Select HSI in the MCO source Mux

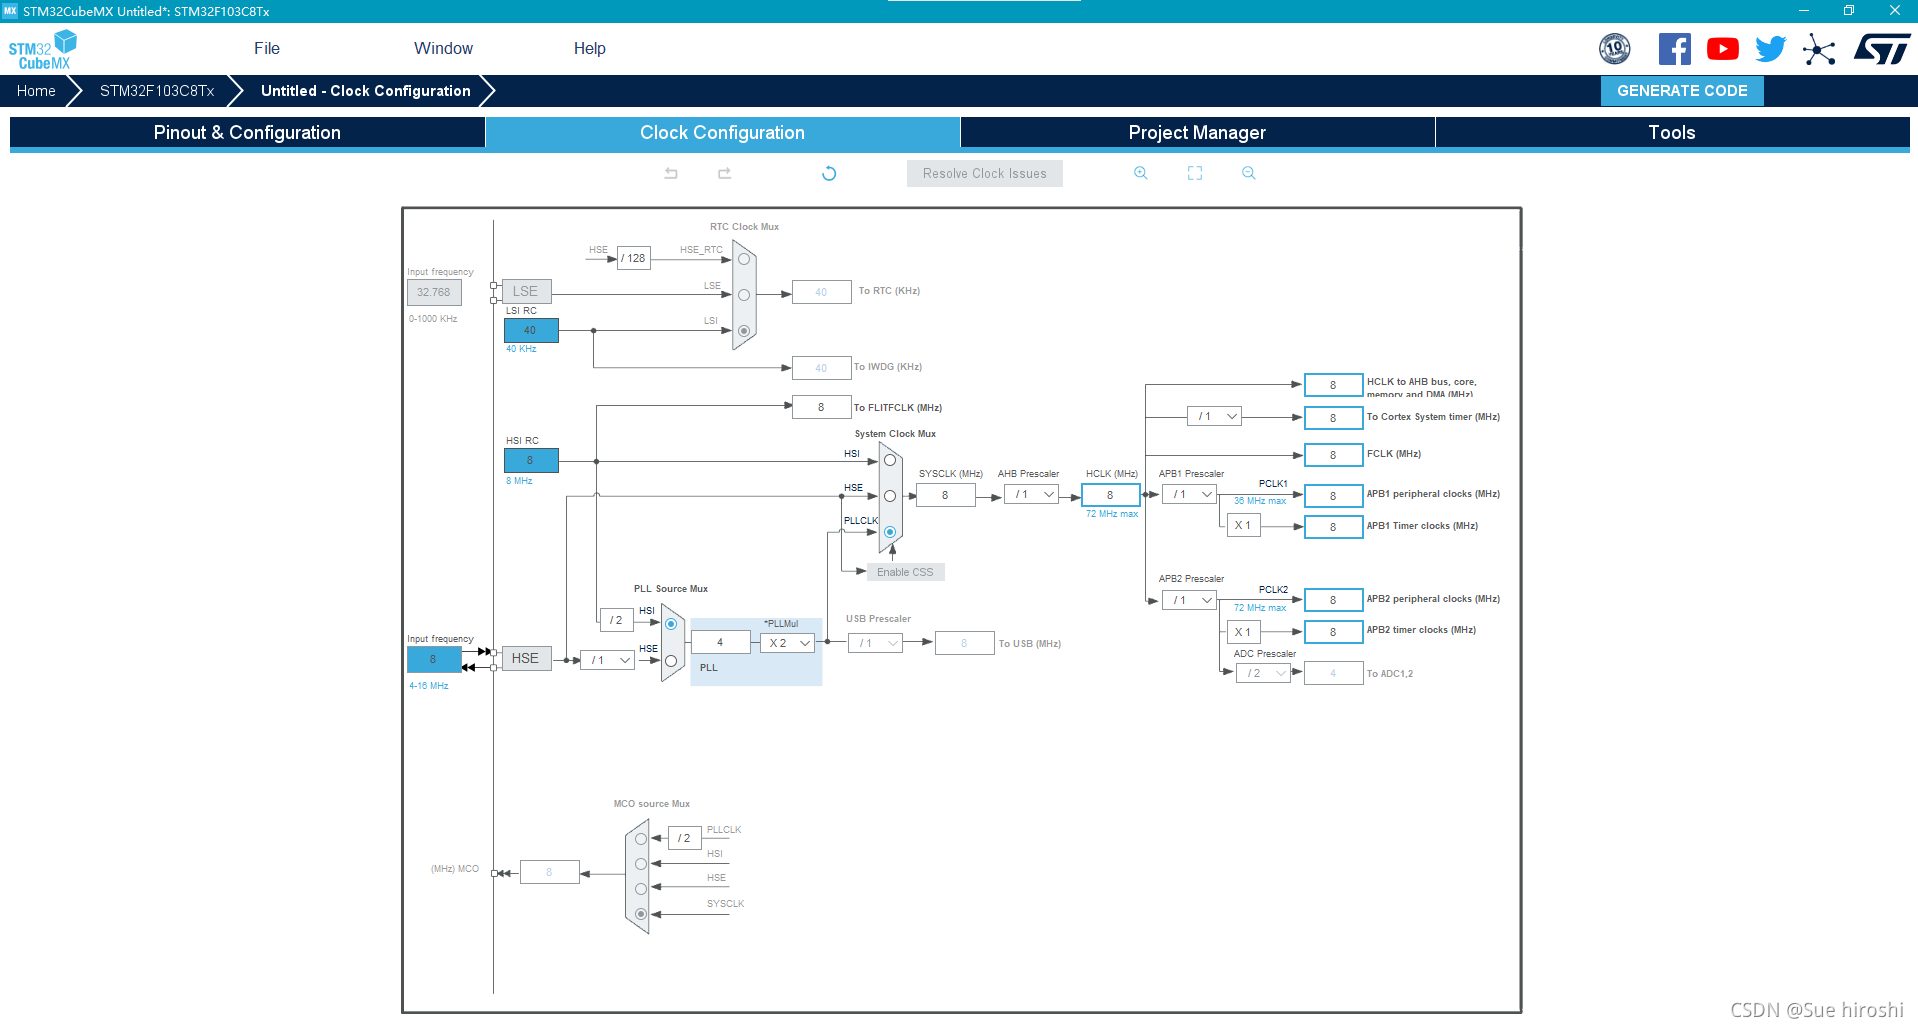(x=641, y=864)
